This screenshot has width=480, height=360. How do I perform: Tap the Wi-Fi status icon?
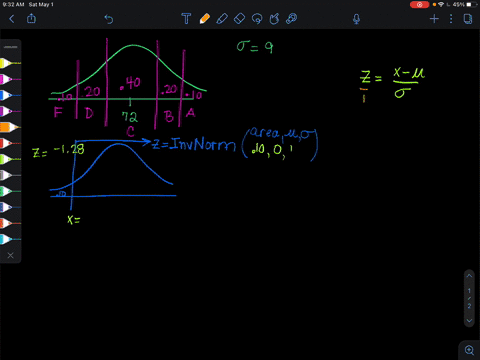[x=441, y=5]
